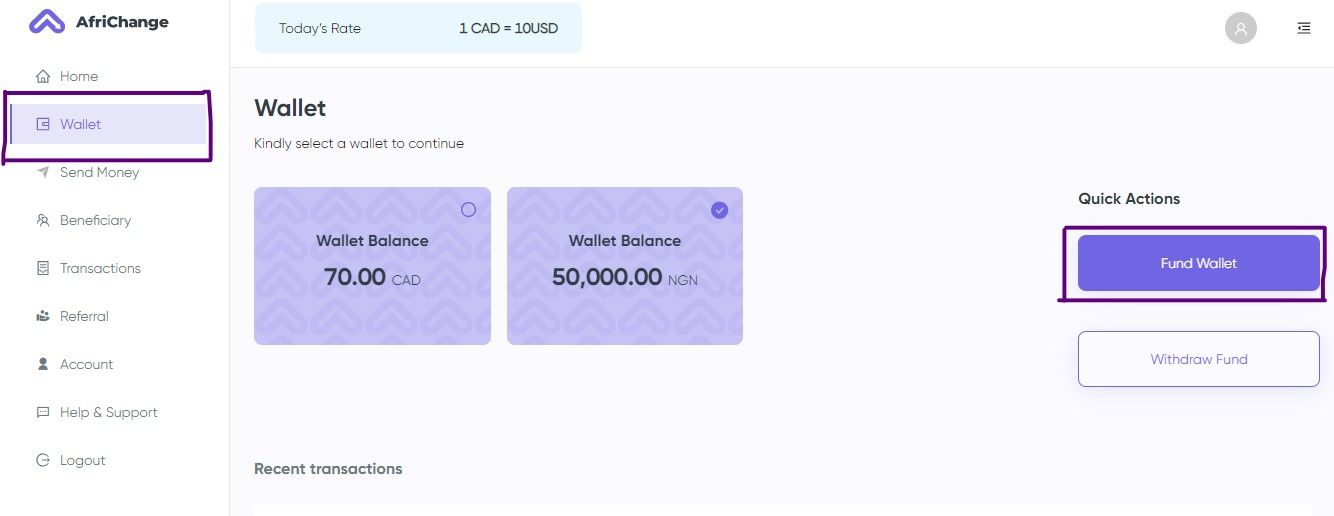Click the Fund Wallet button
This screenshot has height=516, width=1334.
click(1199, 263)
